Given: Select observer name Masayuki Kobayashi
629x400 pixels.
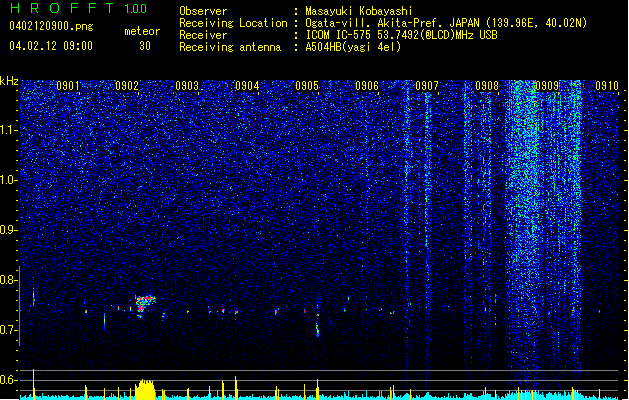Looking at the screenshot, I should [x=359, y=11].
